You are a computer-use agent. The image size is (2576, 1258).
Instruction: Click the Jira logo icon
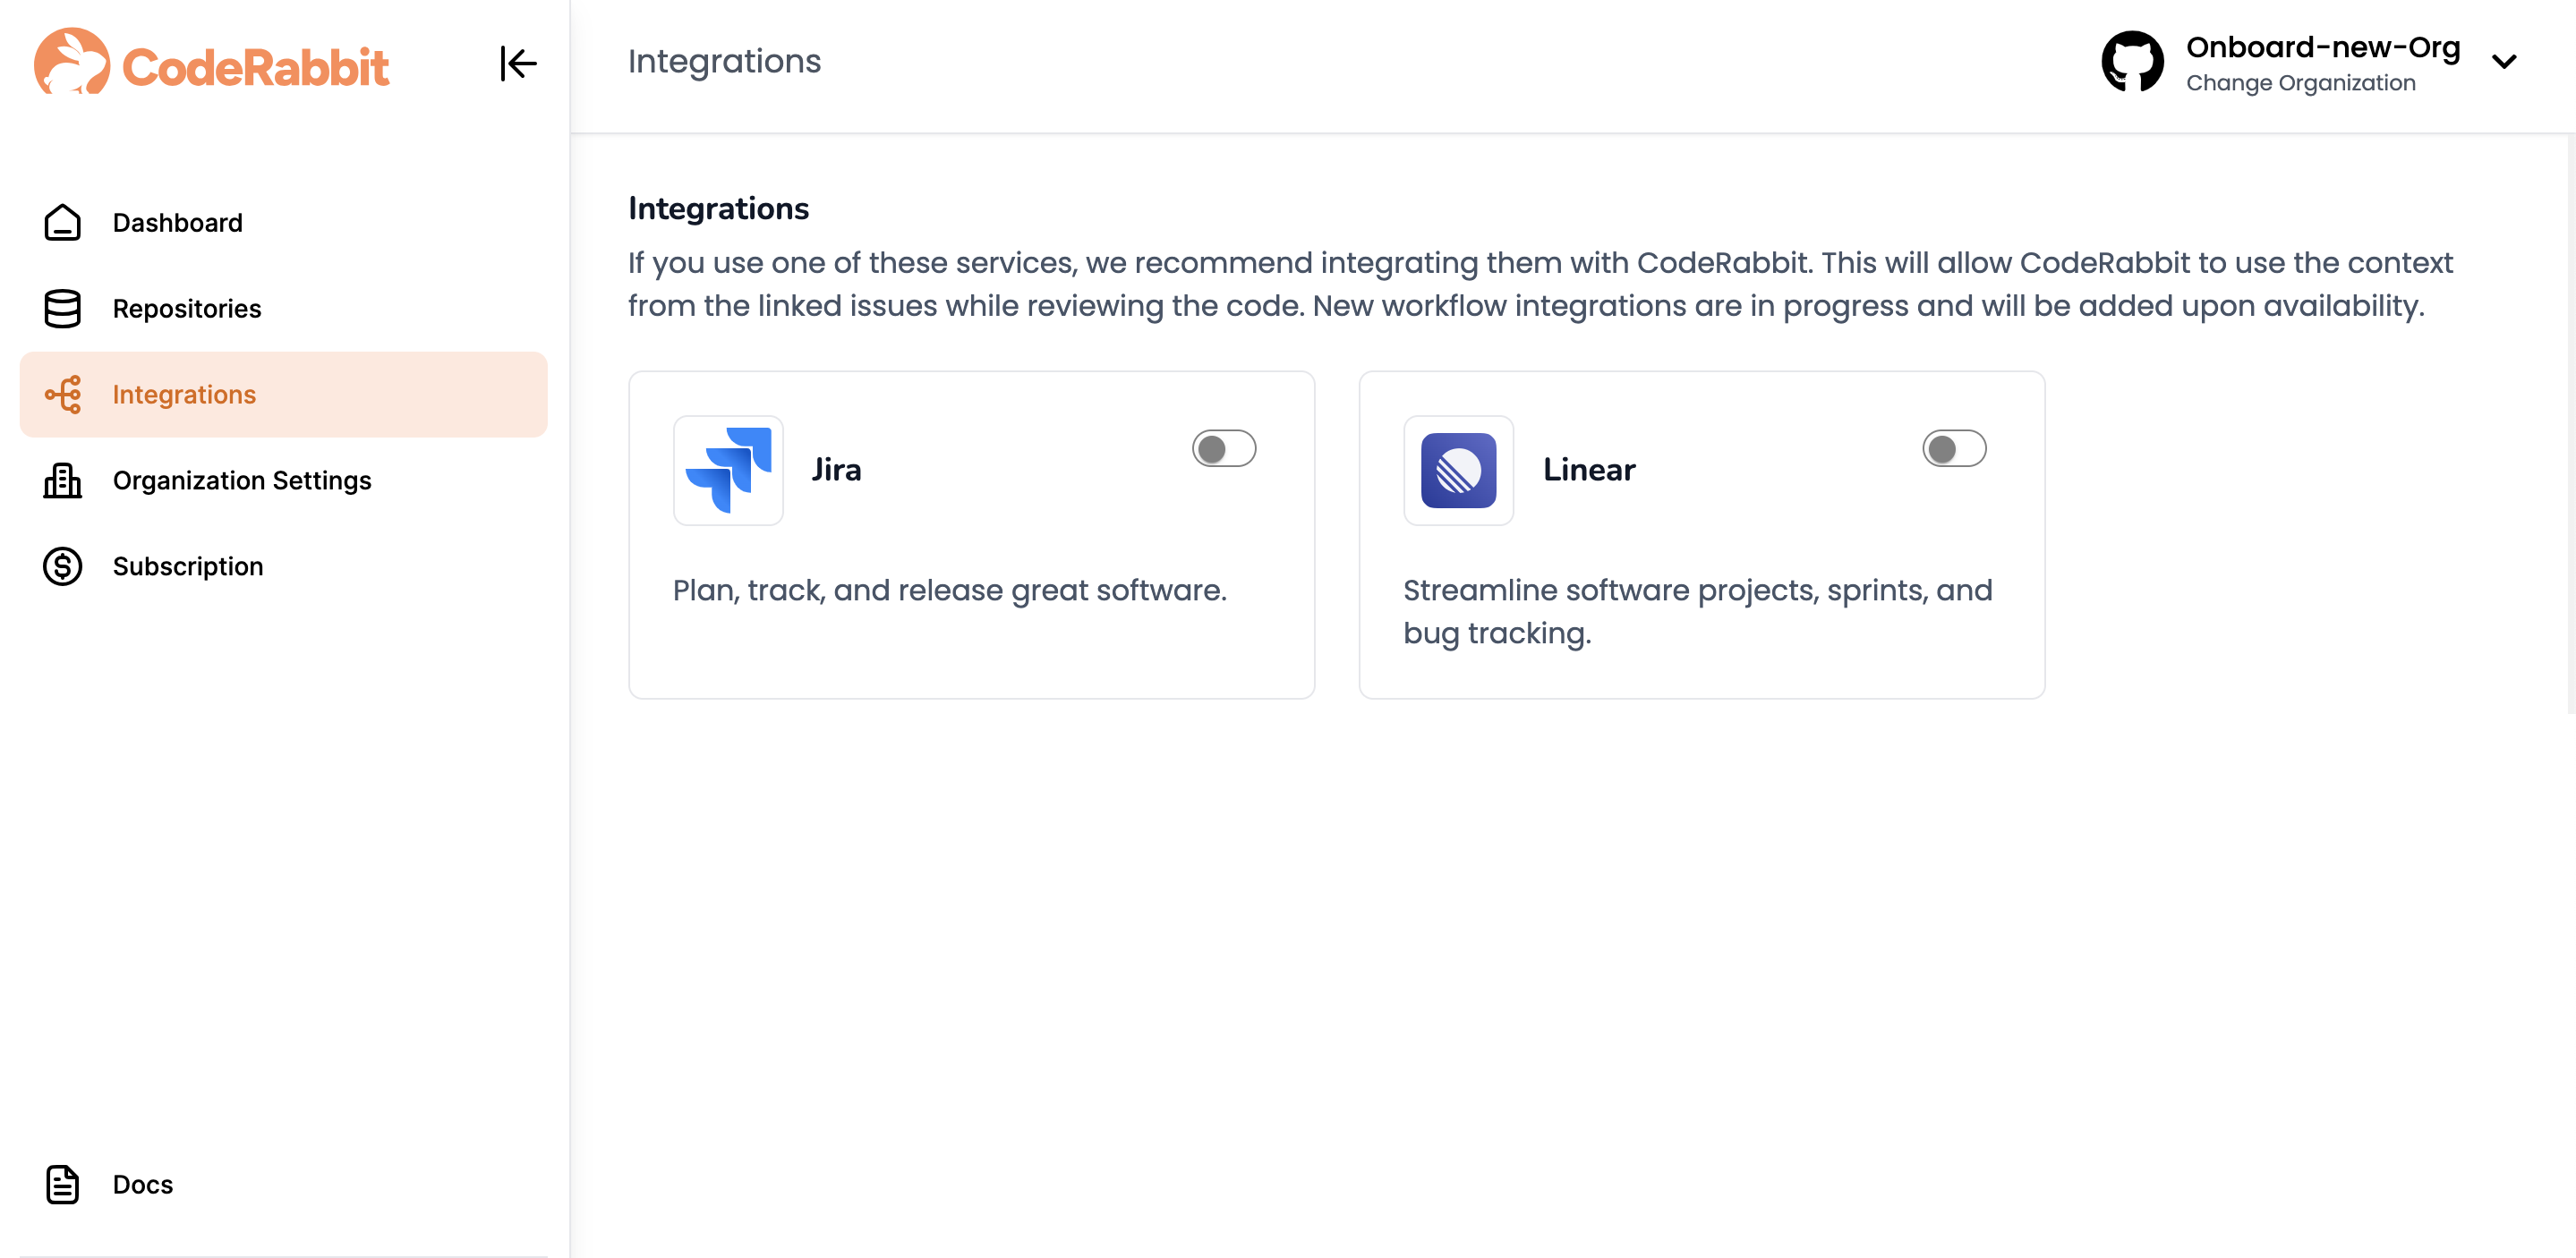[x=728, y=470]
